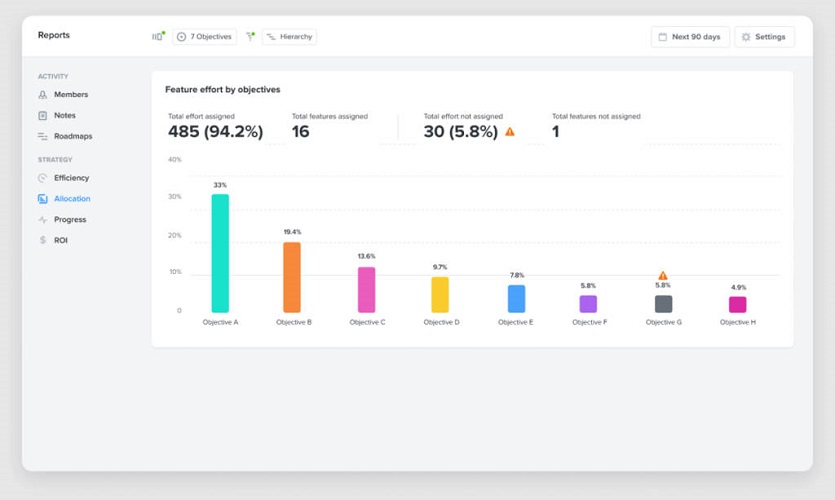Click the filter icon with green dot
Image resolution: width=835 pixels, height=500 pixels.
tap(250, 37)
